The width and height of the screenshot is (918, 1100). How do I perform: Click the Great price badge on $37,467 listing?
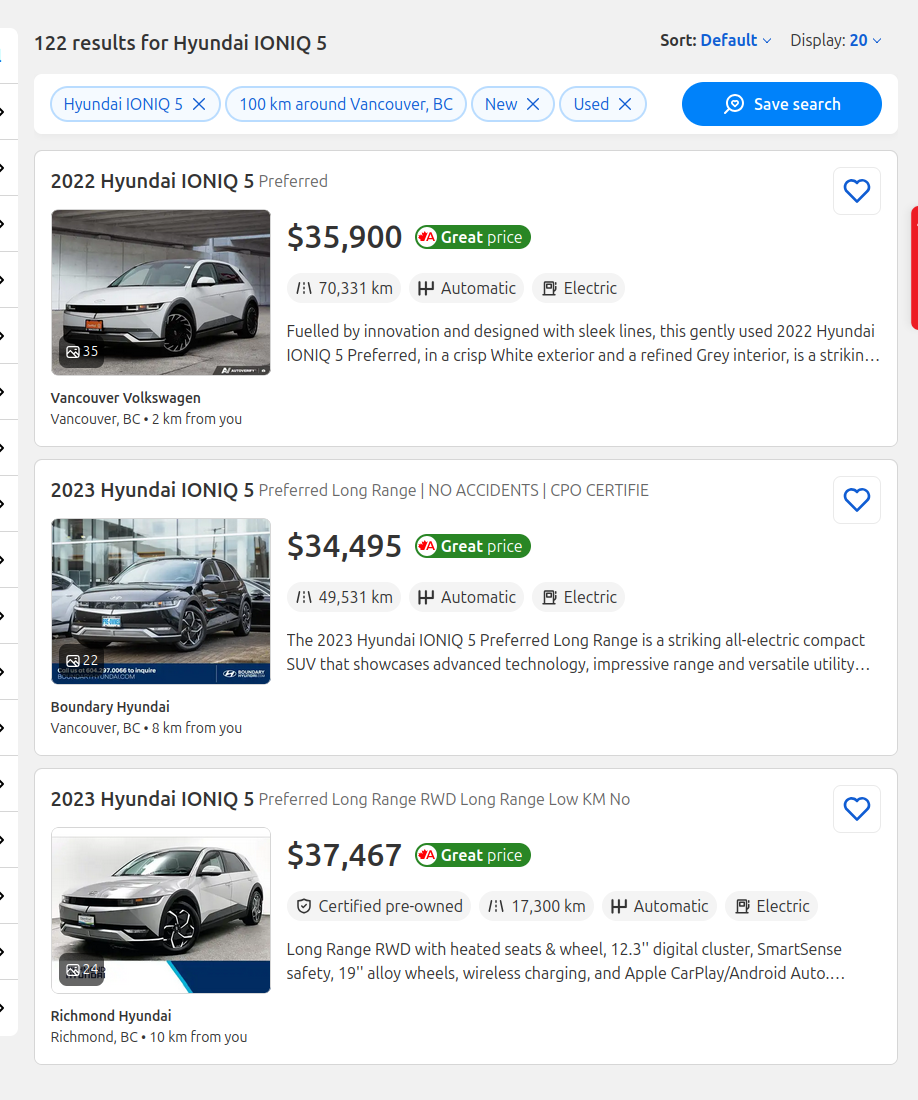[473, 855]
